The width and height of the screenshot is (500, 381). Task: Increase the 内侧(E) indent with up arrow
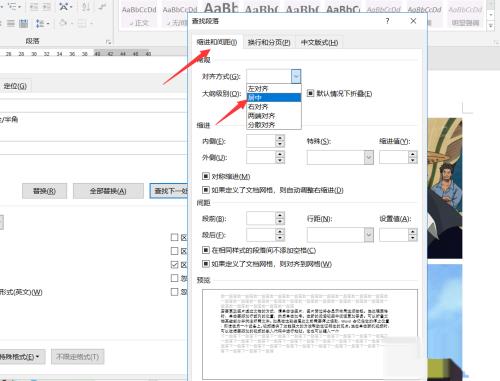pos(280,138)
